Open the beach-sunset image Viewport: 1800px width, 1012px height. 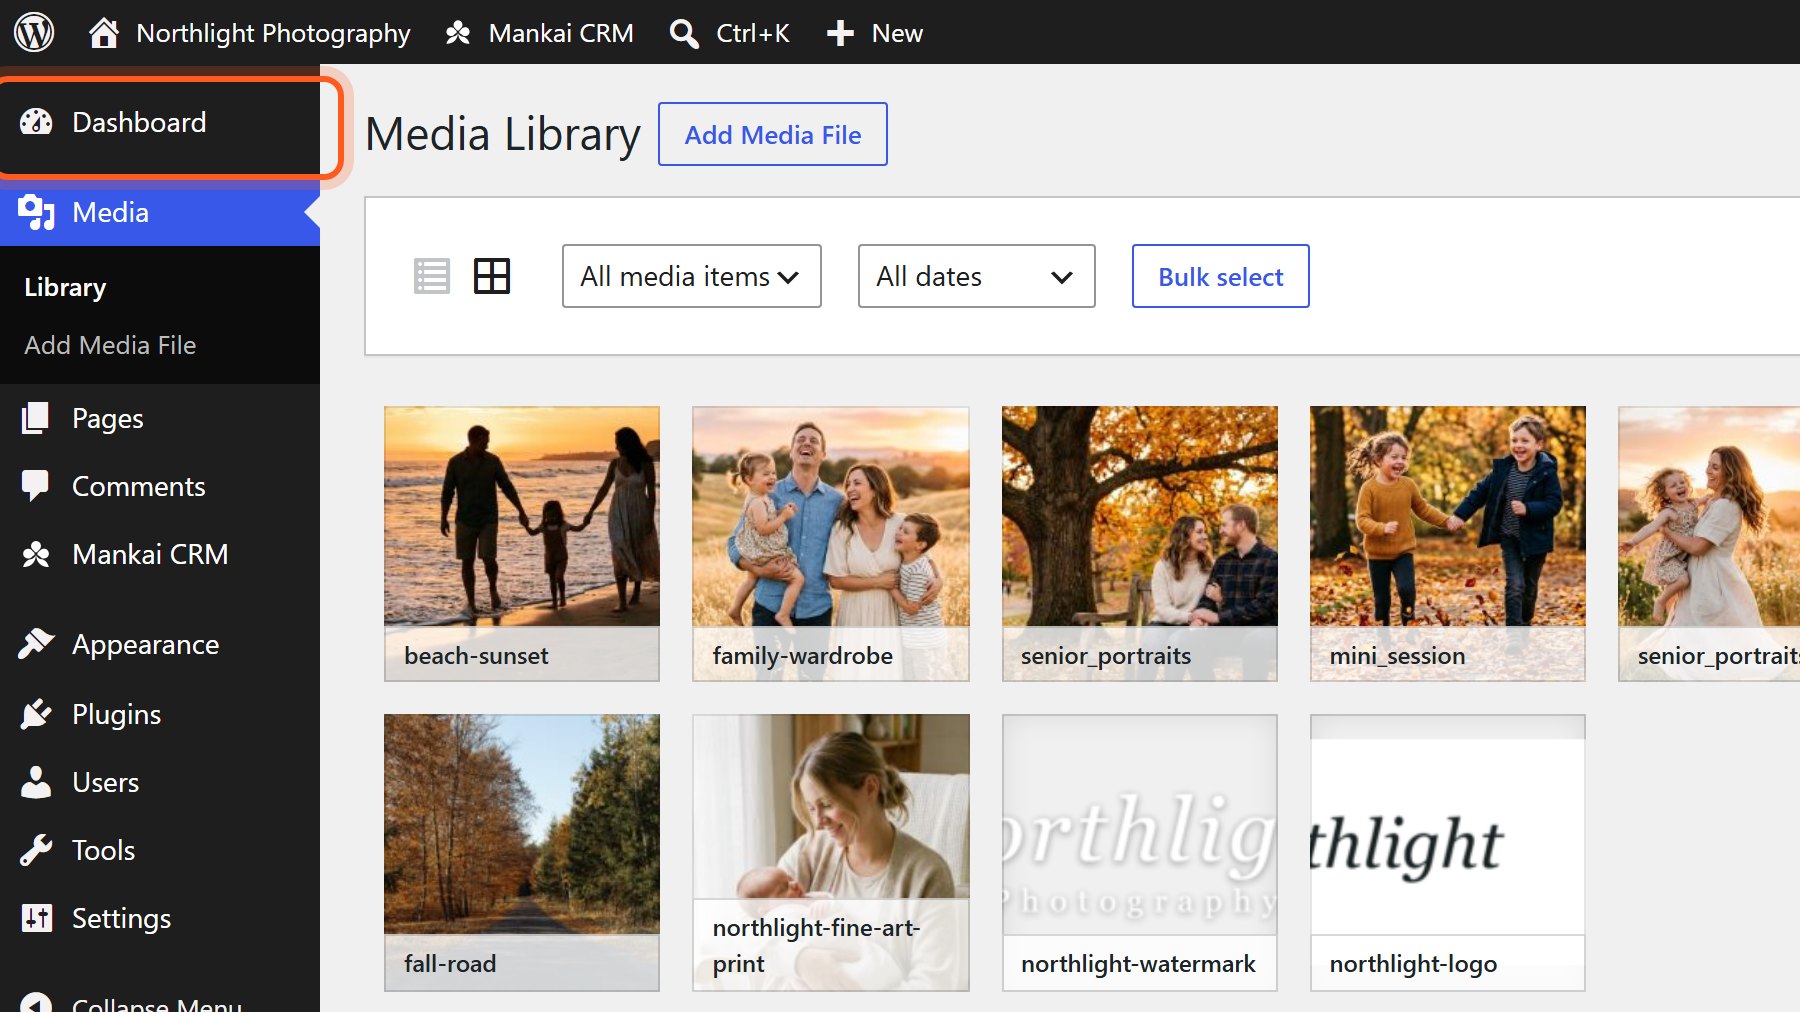[x=522, y=544]
